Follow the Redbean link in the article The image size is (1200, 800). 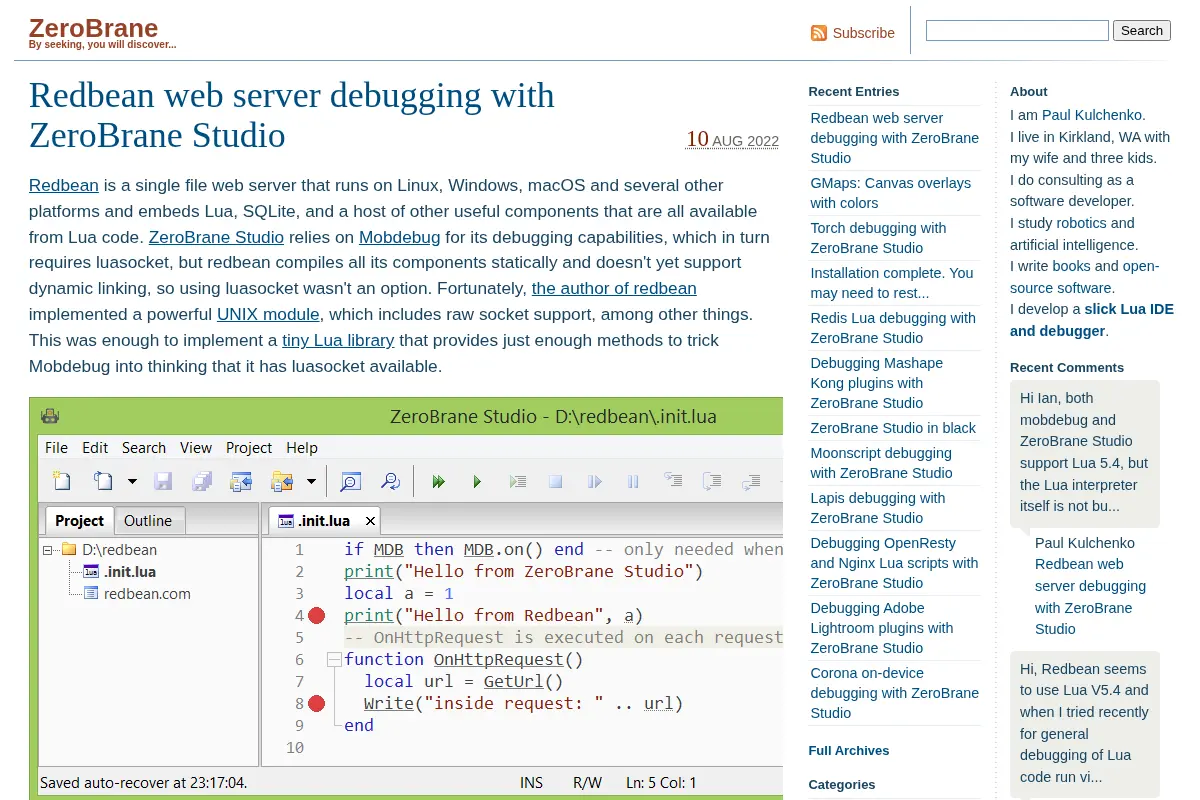(x=64, y=185)
